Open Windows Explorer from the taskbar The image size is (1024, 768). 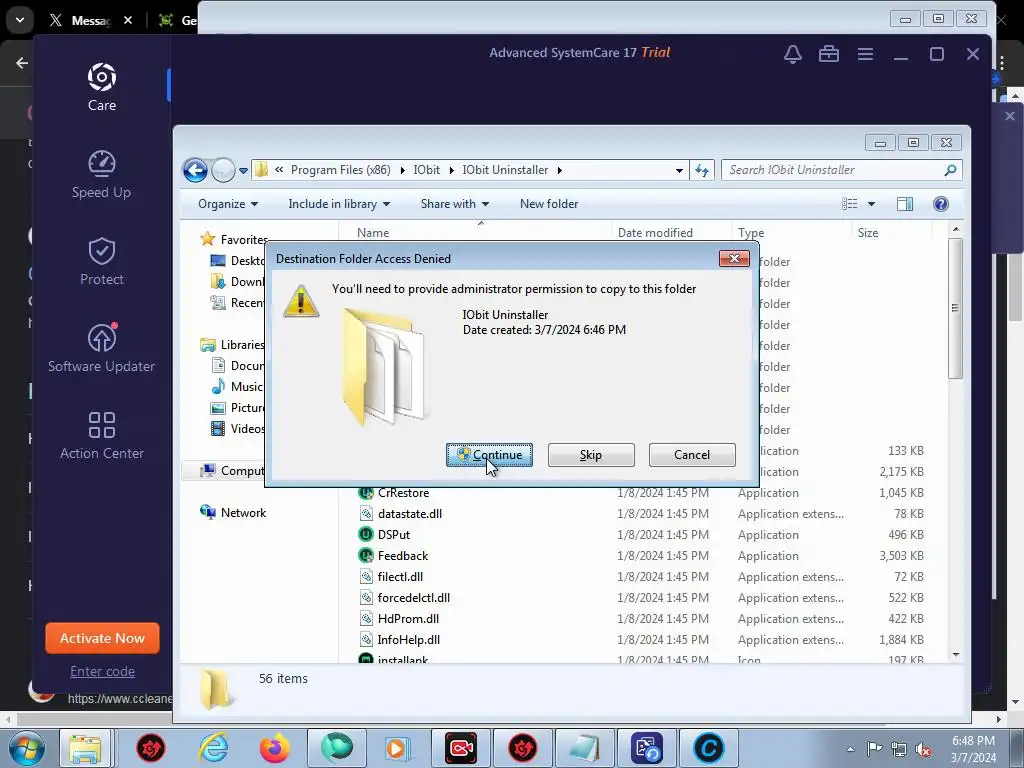click(x=86, y=748)
